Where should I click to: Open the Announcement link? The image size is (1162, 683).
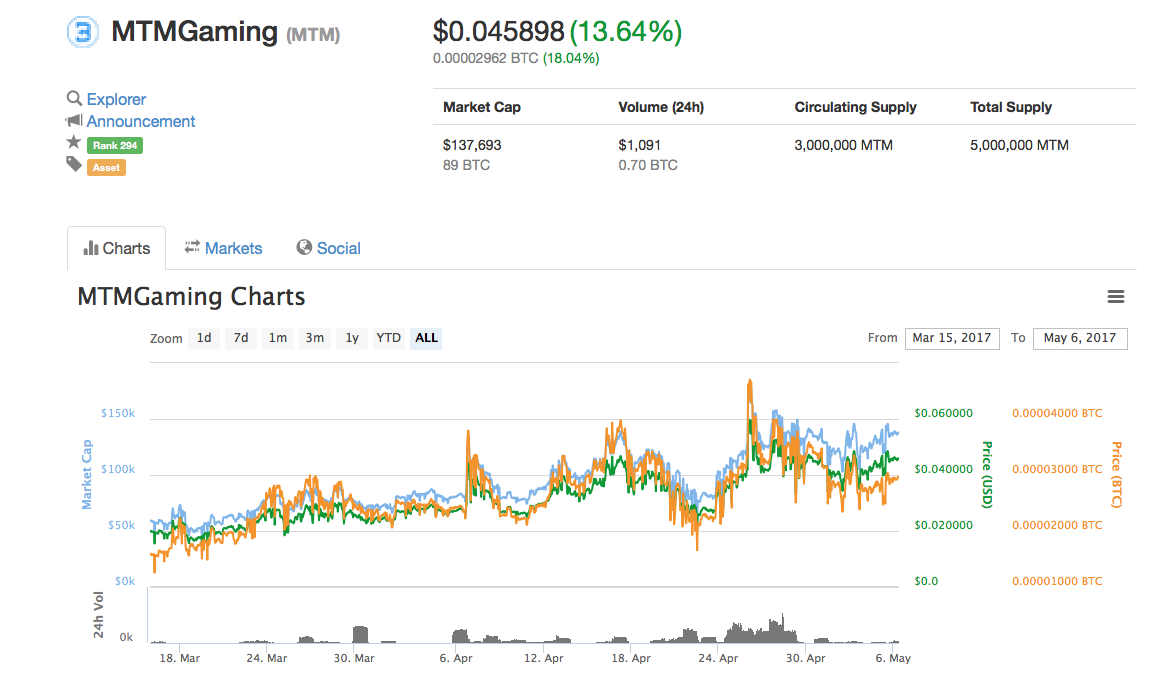pyautogui.click(x=141, y=121)
